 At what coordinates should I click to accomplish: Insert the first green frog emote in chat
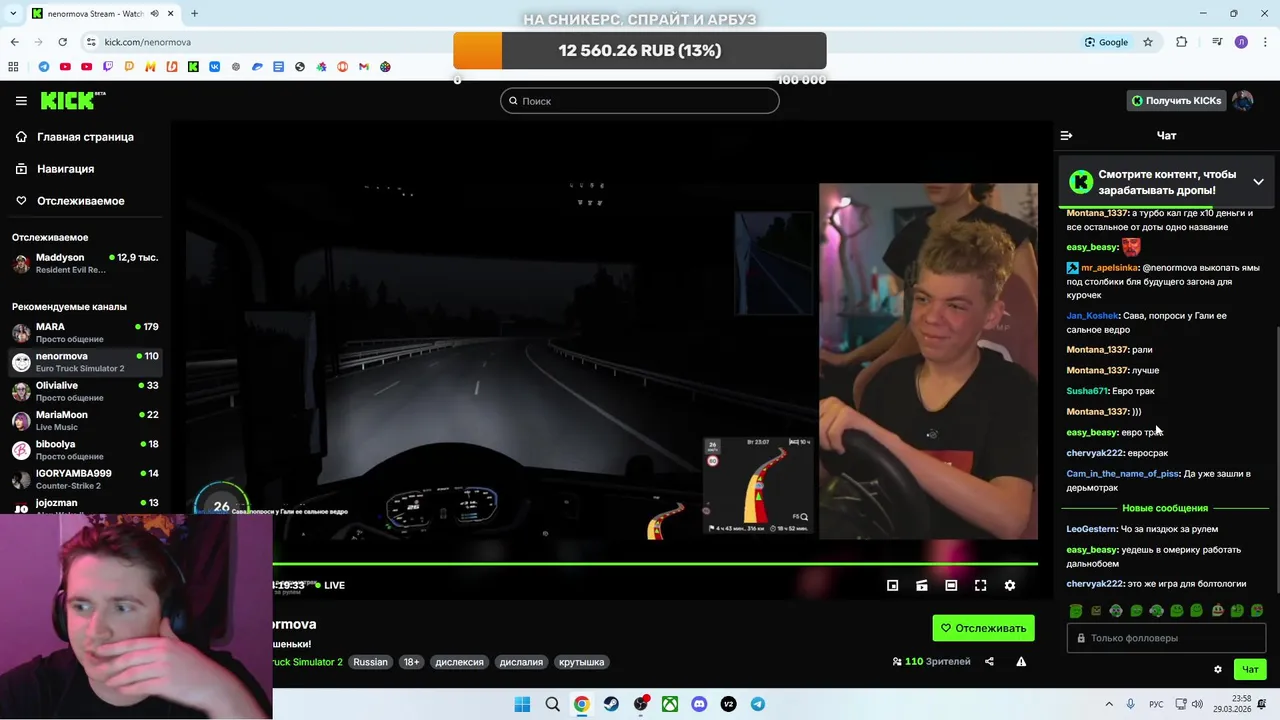(x=1076, y=610)
